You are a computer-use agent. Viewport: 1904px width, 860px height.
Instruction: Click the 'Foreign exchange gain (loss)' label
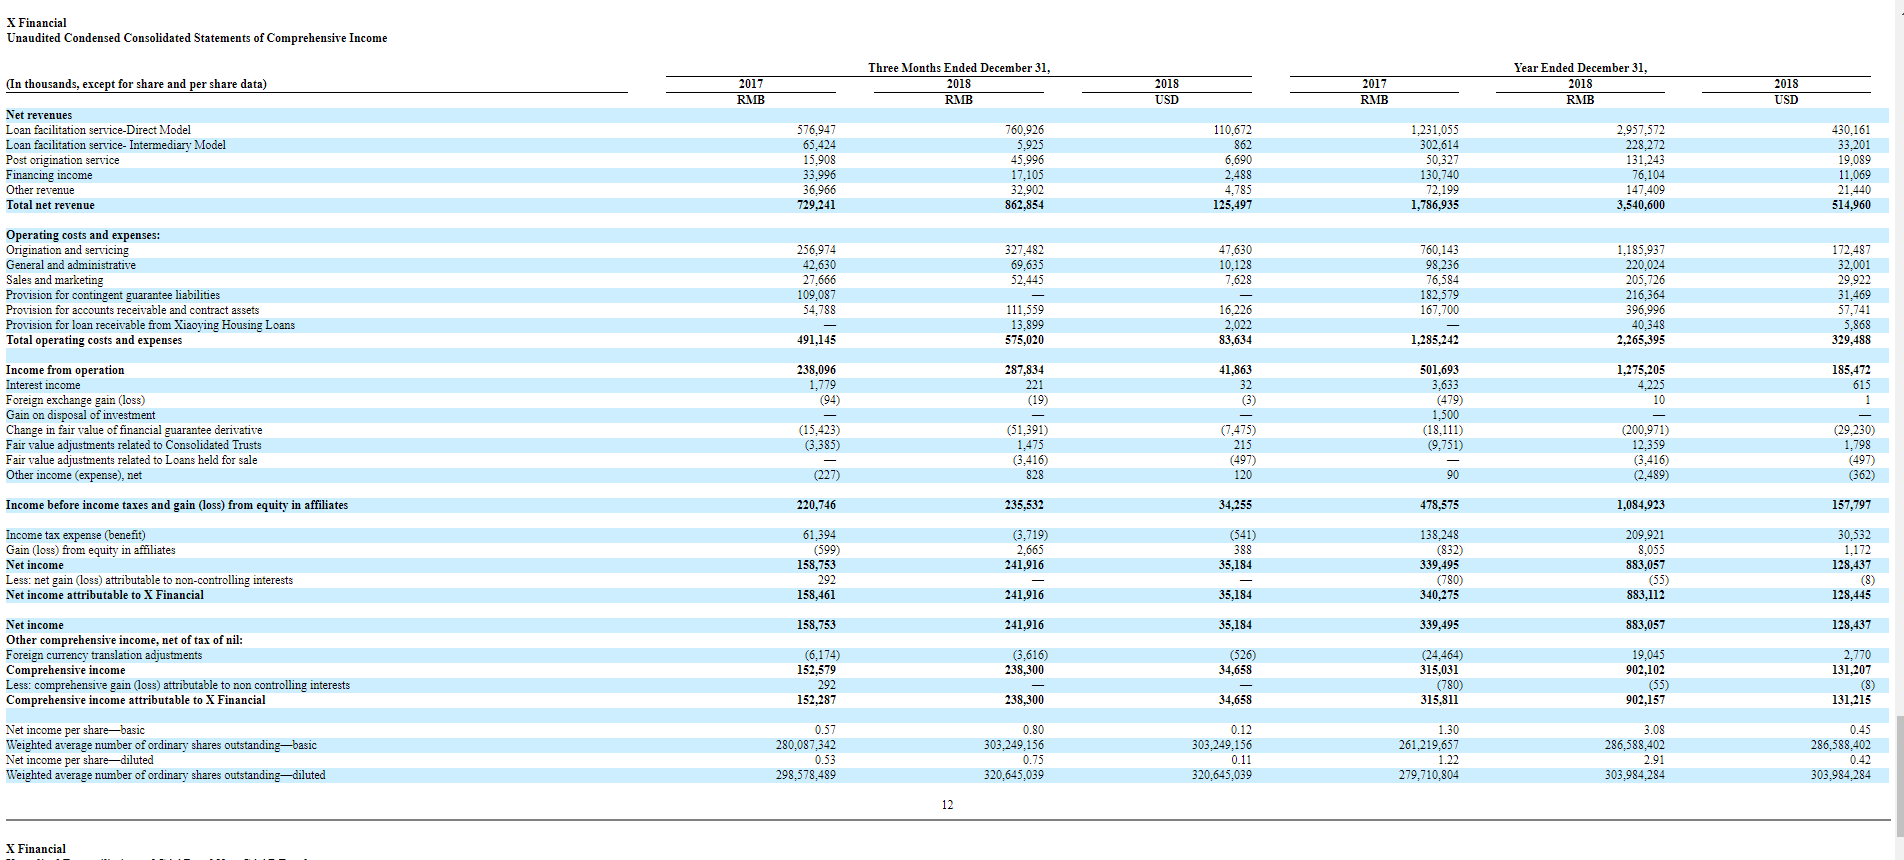click(x=75, y=400)
